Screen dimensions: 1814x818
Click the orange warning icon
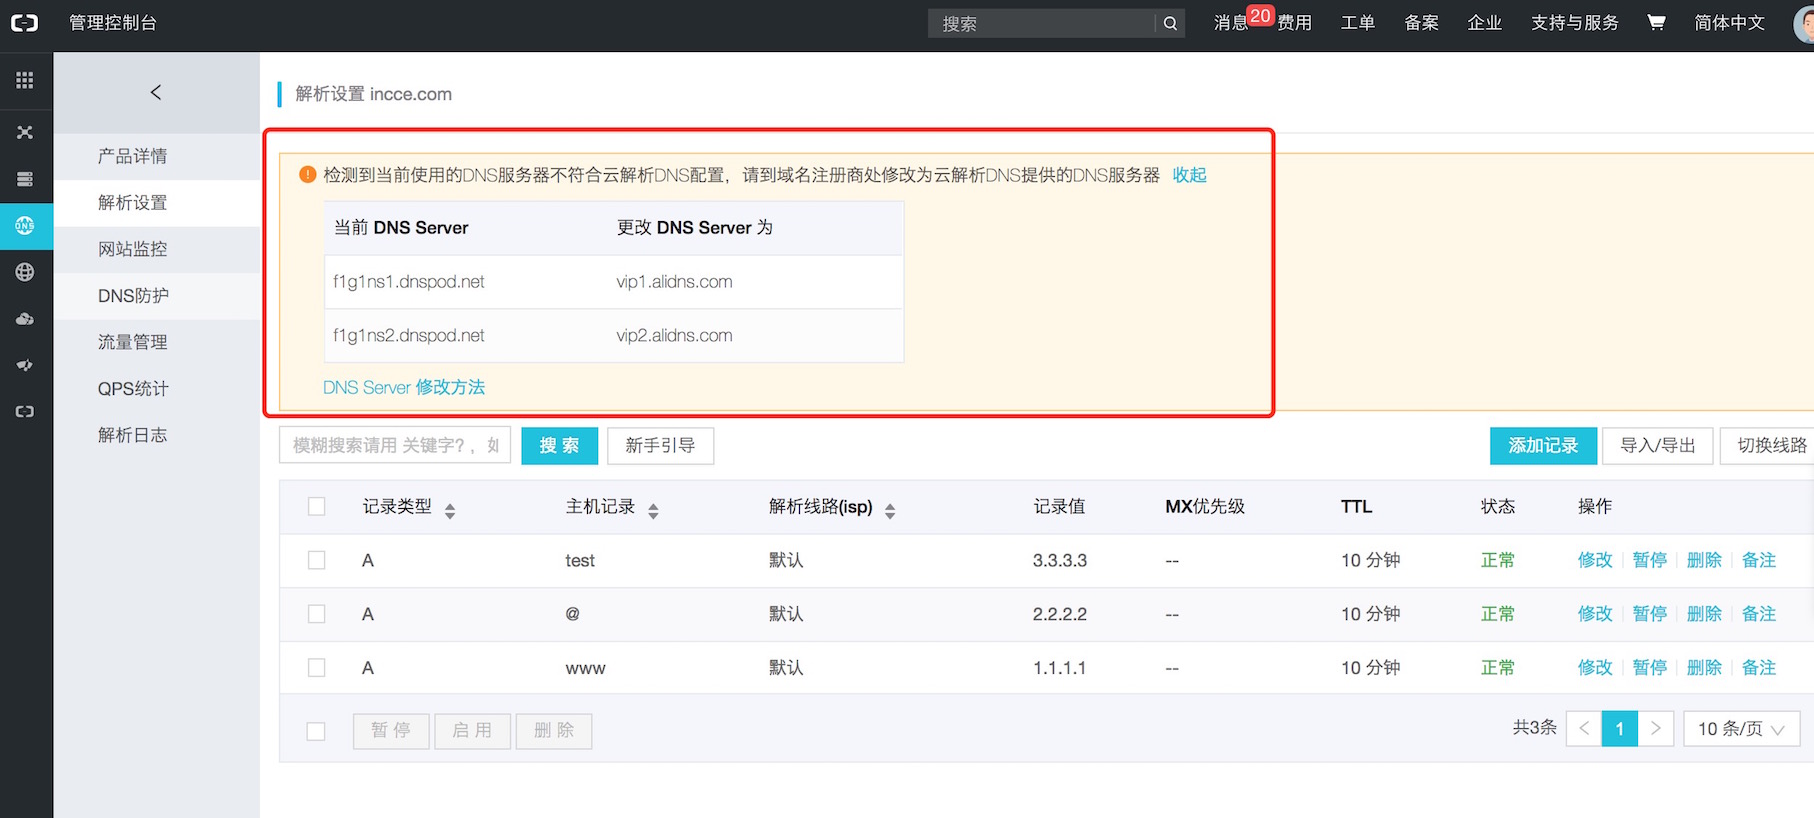[308, 175]
